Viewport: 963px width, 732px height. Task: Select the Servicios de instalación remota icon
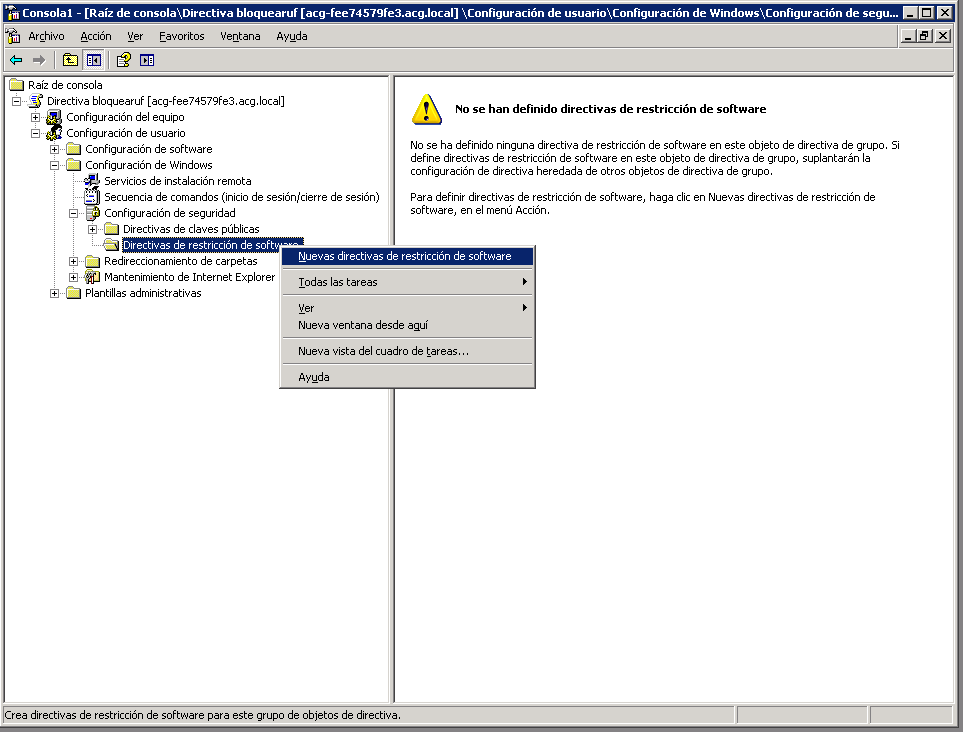pos(93,181)
